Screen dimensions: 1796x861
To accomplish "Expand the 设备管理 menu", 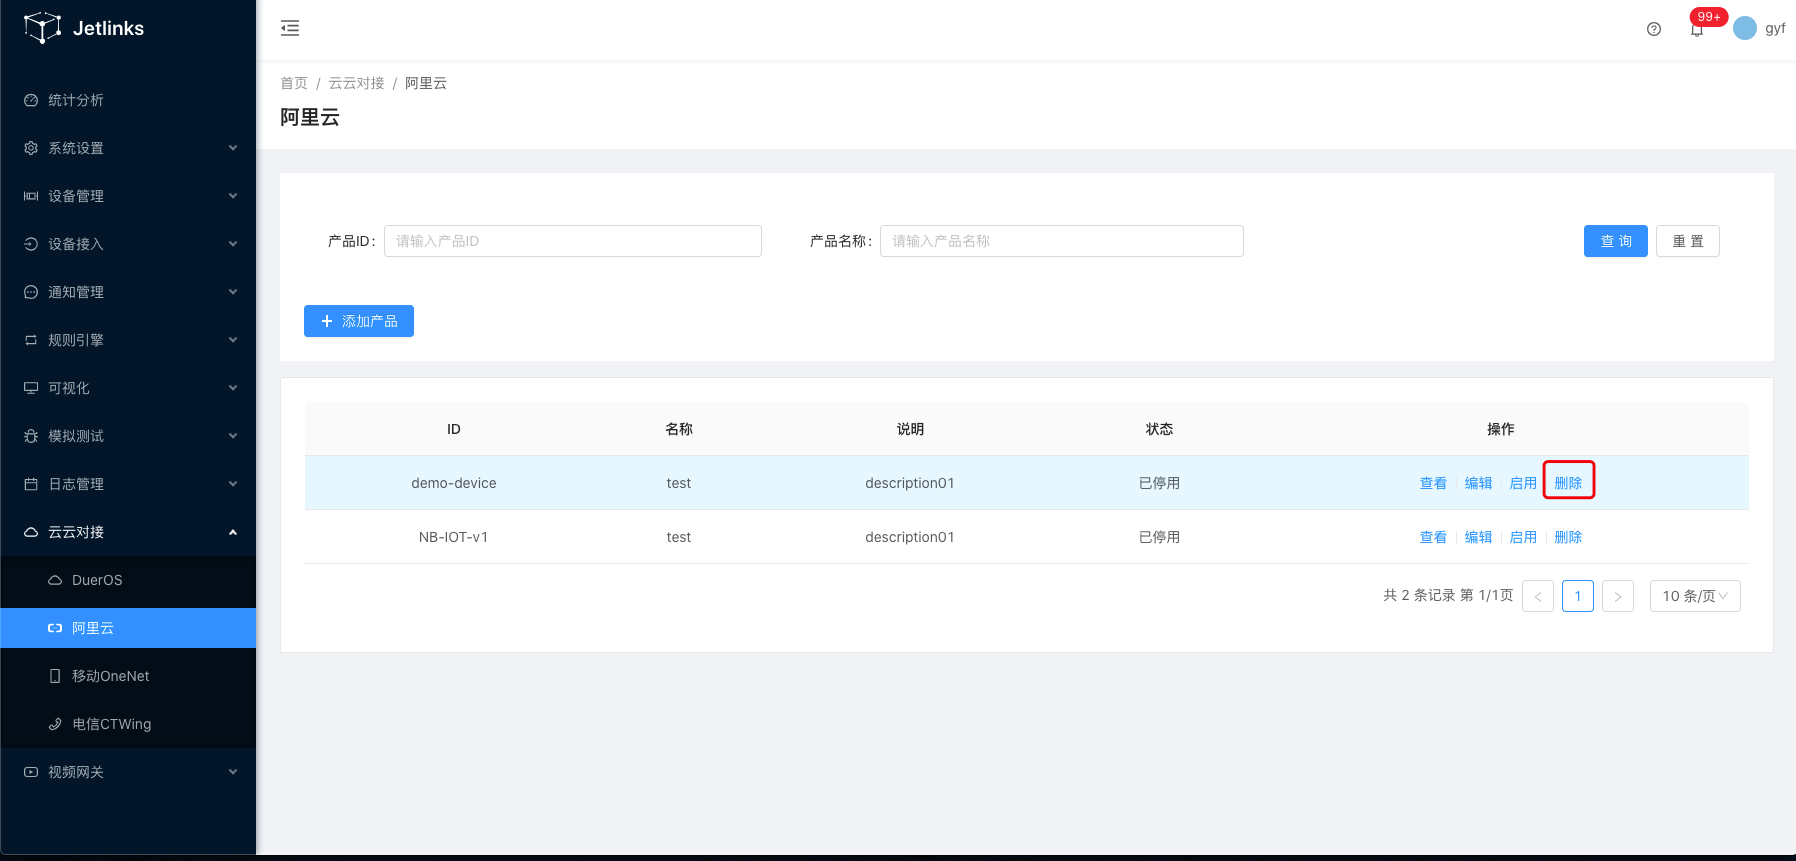I will [128, 196].
